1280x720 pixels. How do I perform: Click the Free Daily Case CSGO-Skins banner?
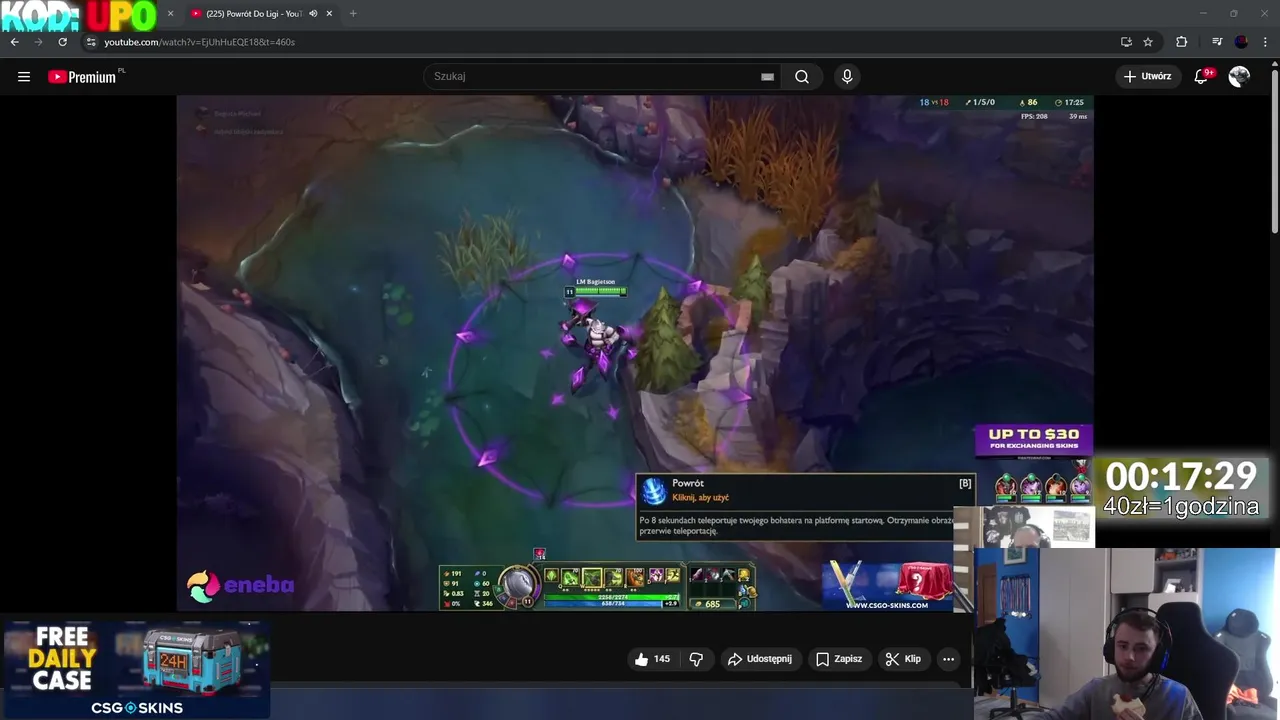pos(135,670)
